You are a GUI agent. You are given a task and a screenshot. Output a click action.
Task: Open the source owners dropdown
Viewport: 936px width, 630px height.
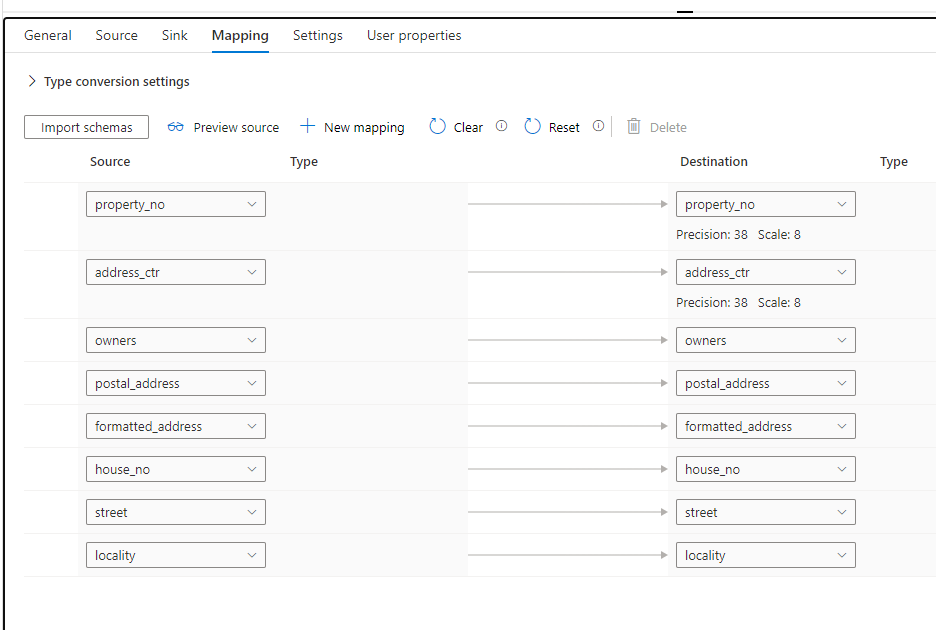[176, 340]
